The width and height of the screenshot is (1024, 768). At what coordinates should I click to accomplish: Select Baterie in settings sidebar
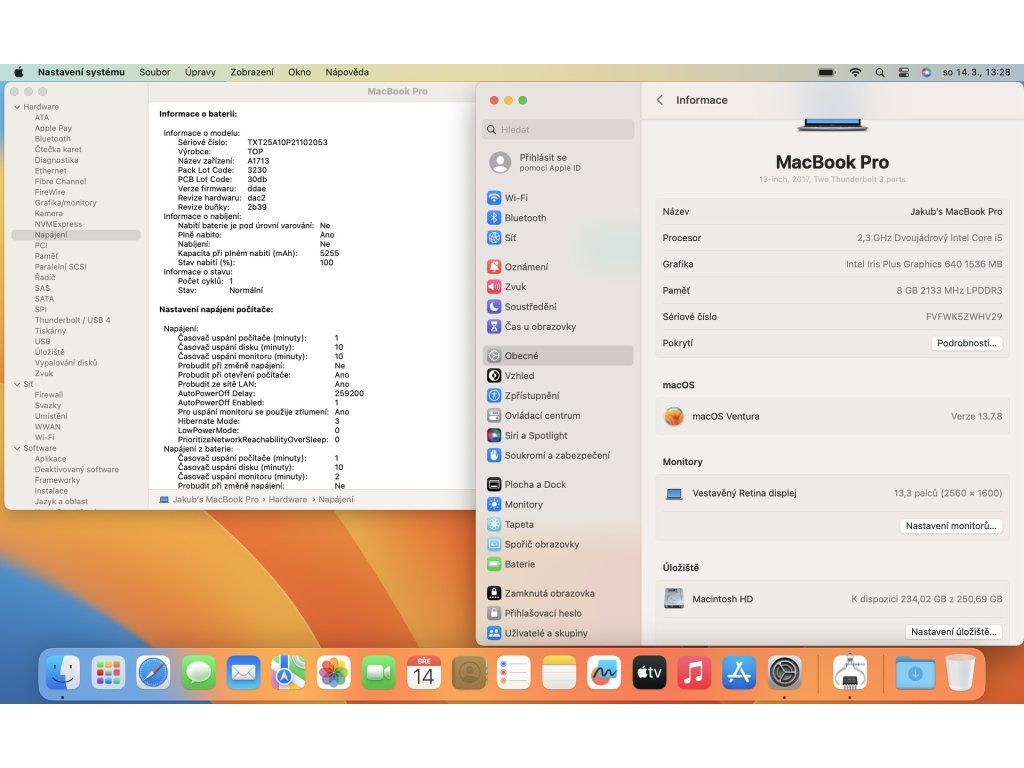(519, 564)
